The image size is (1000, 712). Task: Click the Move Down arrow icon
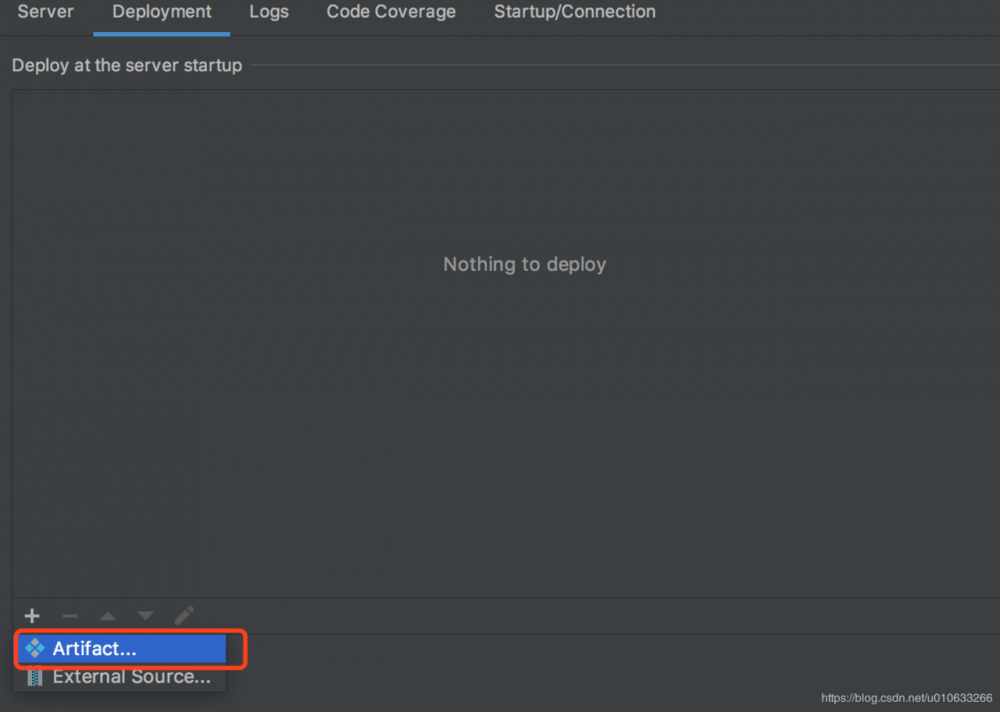(x=145, y=616)
